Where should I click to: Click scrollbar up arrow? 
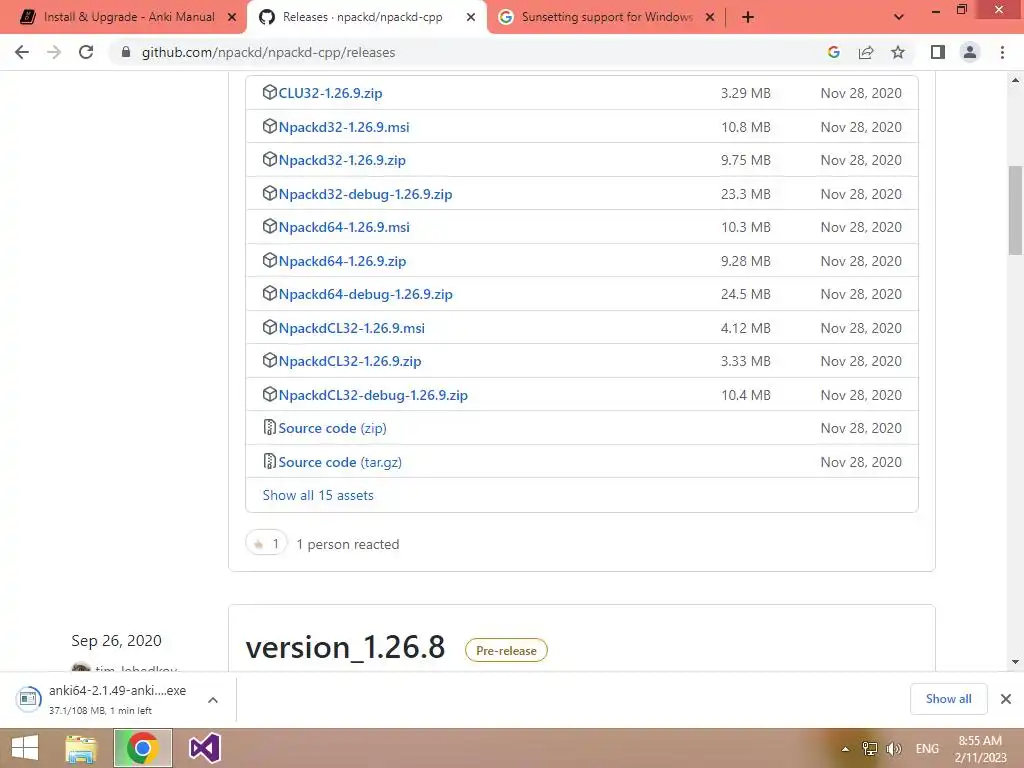[1015, 80]
